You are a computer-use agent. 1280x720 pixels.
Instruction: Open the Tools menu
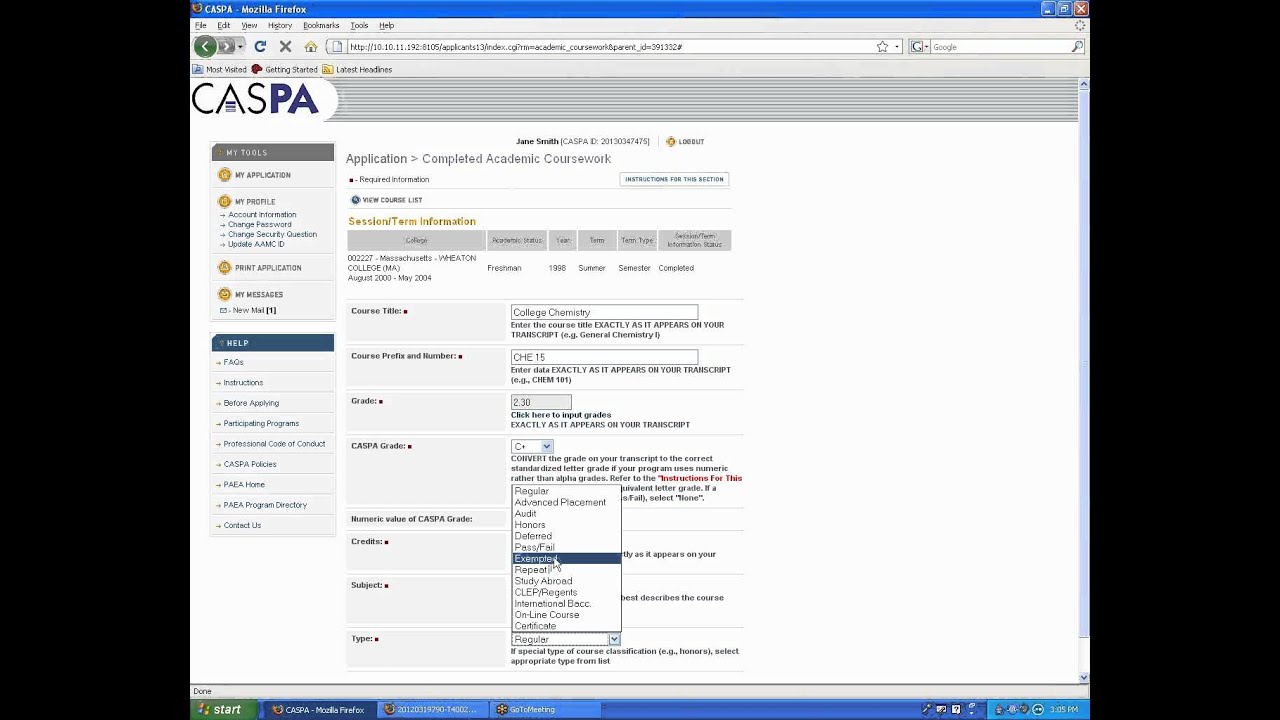[359, 25]
